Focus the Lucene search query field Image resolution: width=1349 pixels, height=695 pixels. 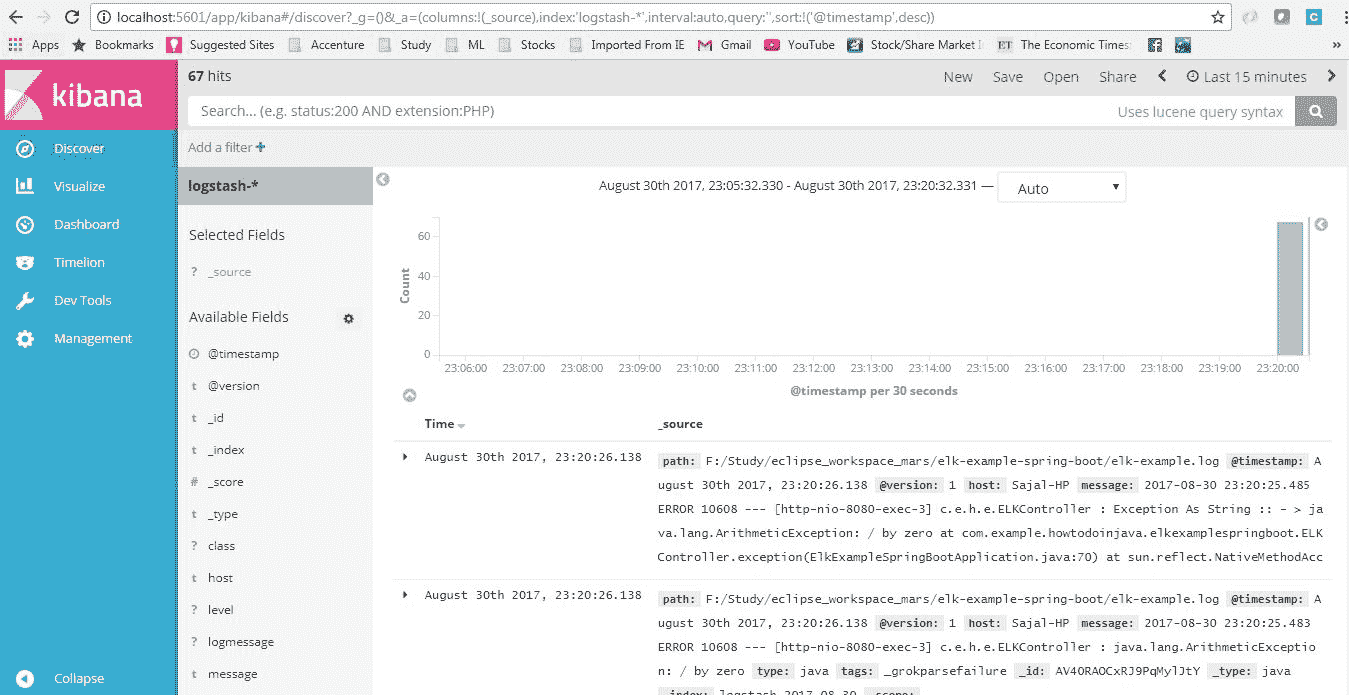click(x=740, y=111)
